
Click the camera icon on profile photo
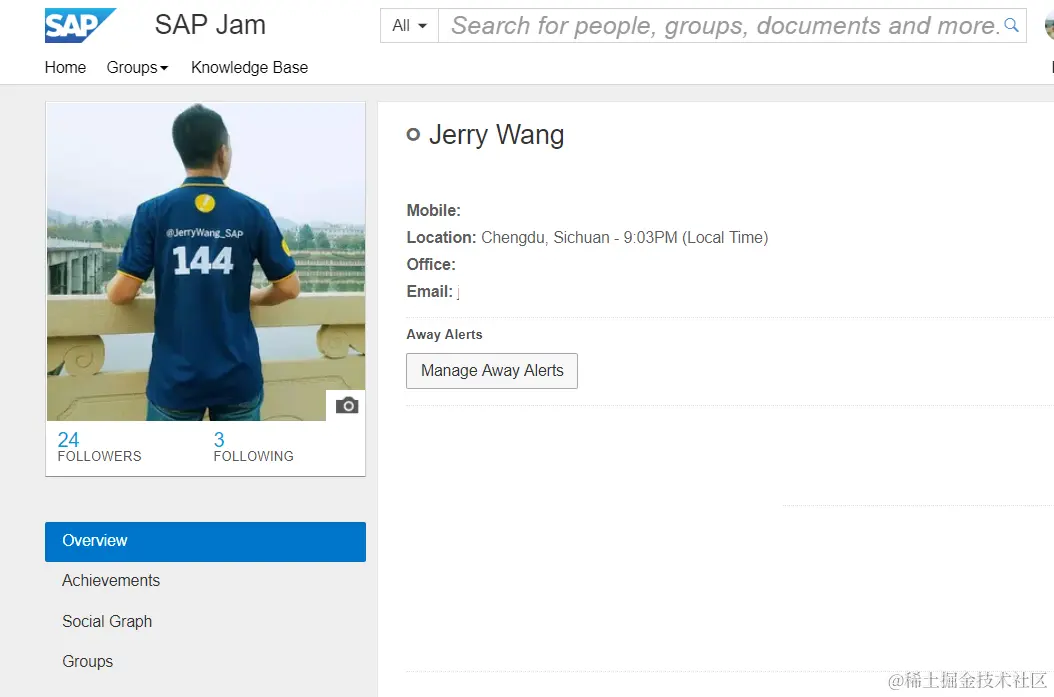(347, 405)
